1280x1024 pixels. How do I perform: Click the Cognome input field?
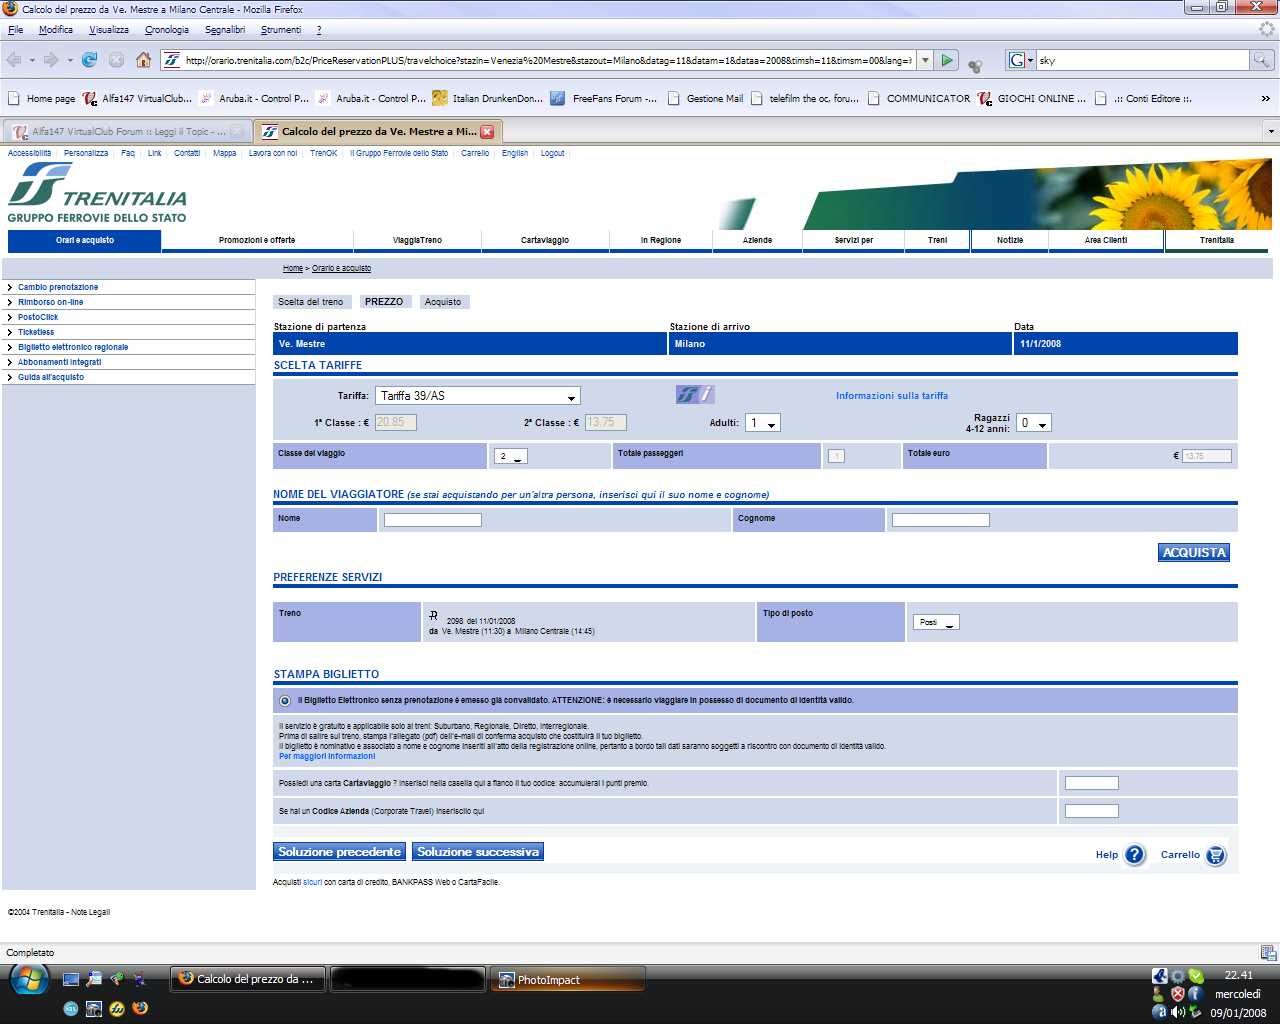tap(941, 520)
